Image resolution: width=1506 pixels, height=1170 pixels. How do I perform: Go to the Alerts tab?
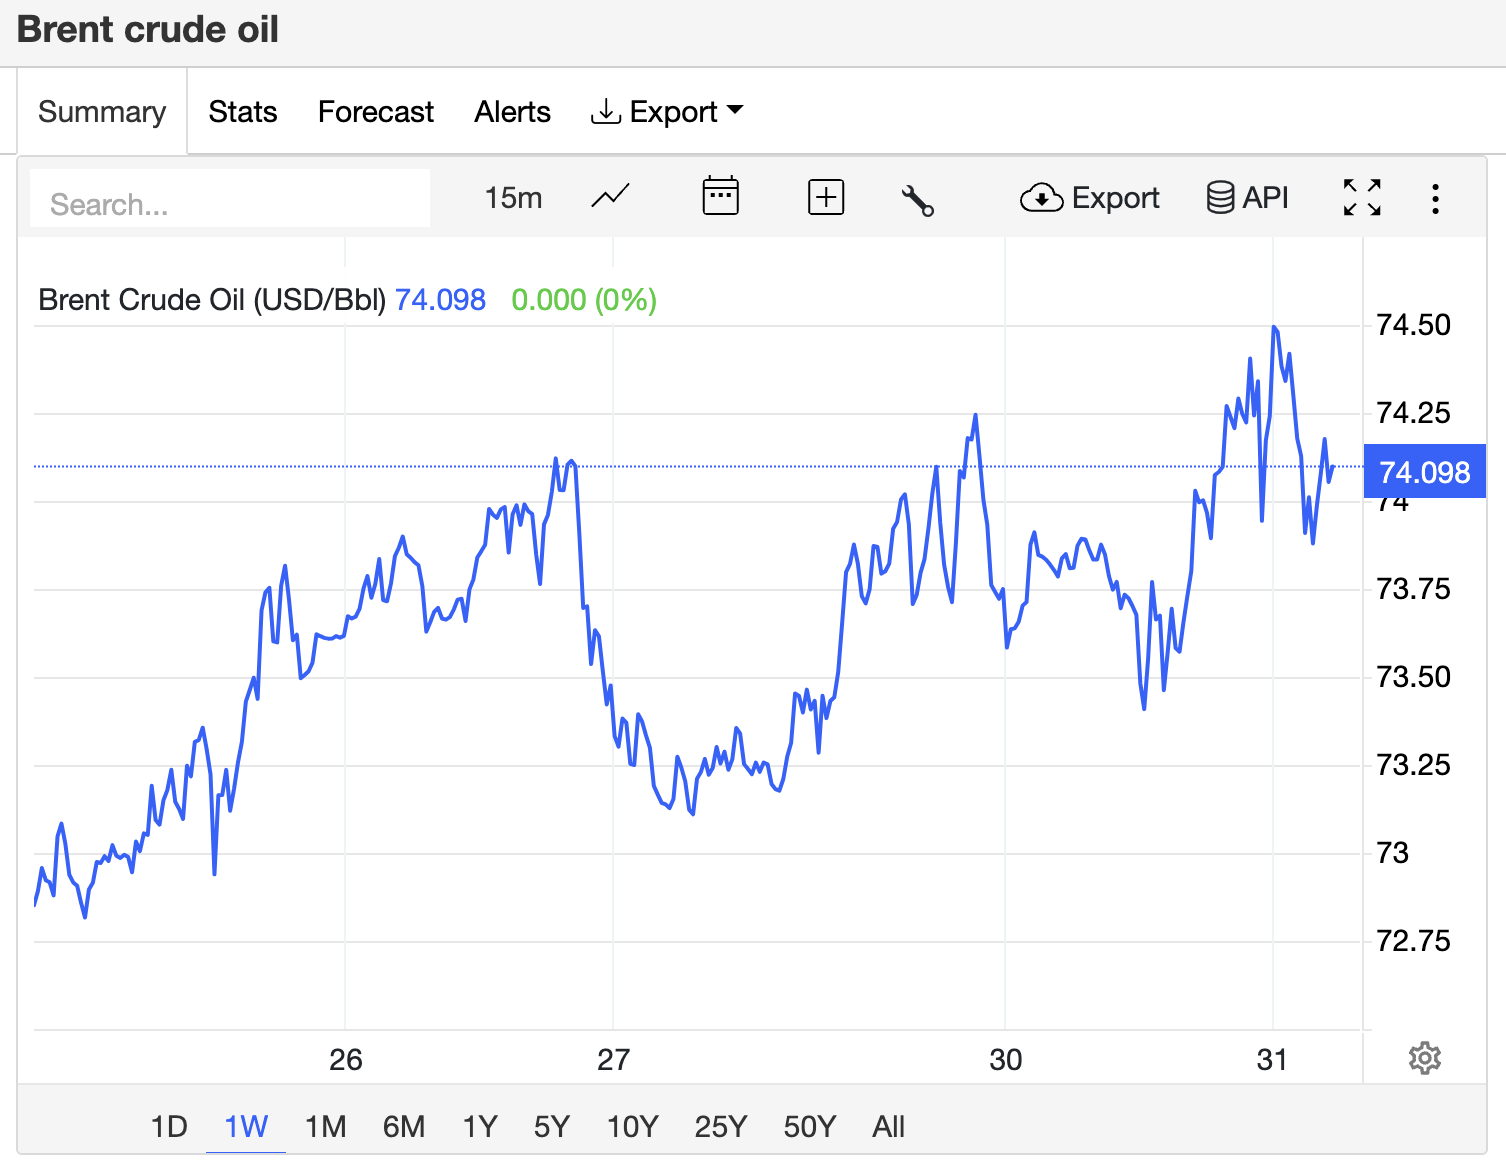512,112
